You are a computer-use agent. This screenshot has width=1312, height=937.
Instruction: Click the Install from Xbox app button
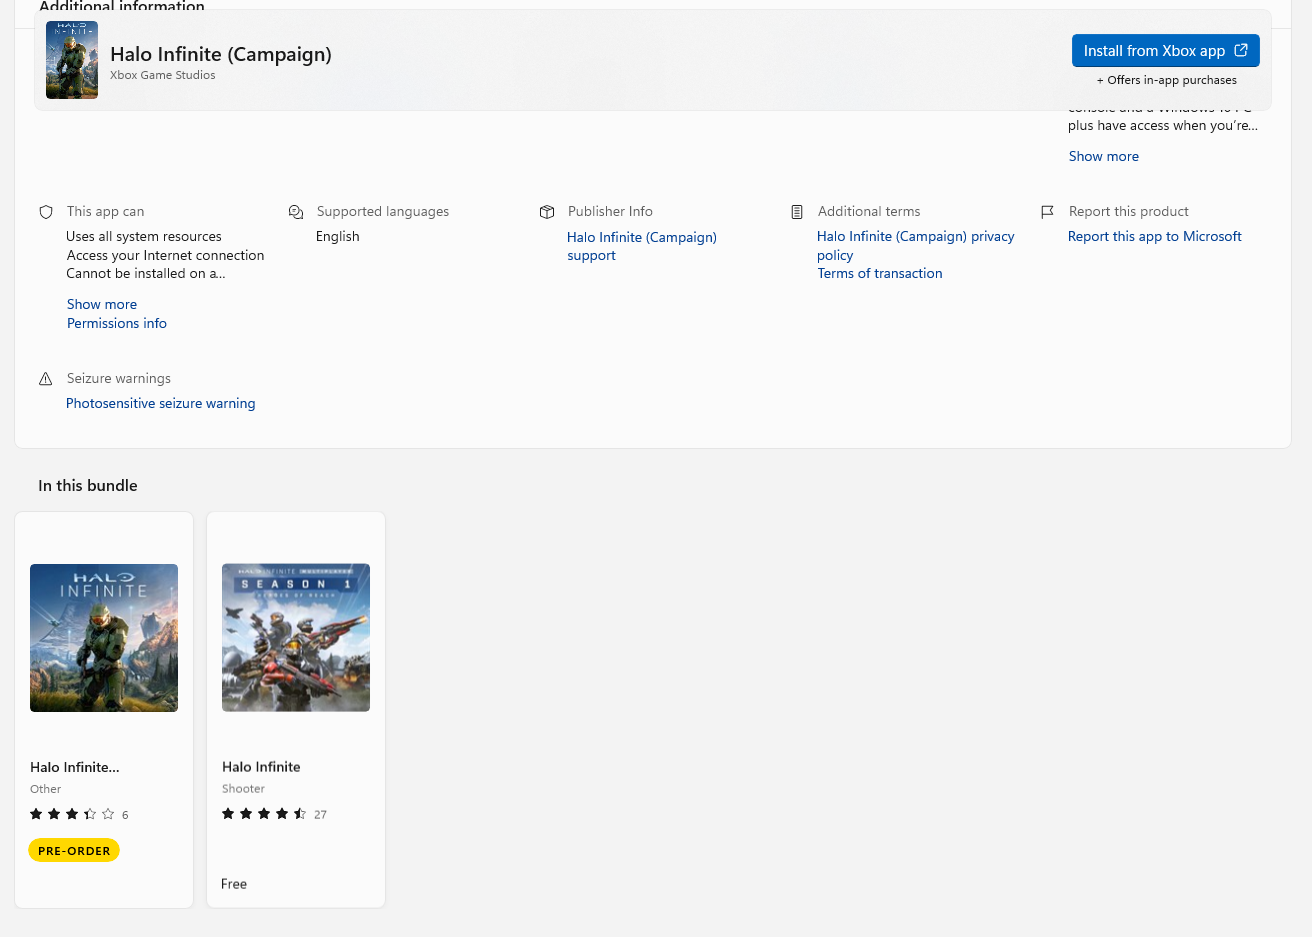click(x=1165, y=51)
